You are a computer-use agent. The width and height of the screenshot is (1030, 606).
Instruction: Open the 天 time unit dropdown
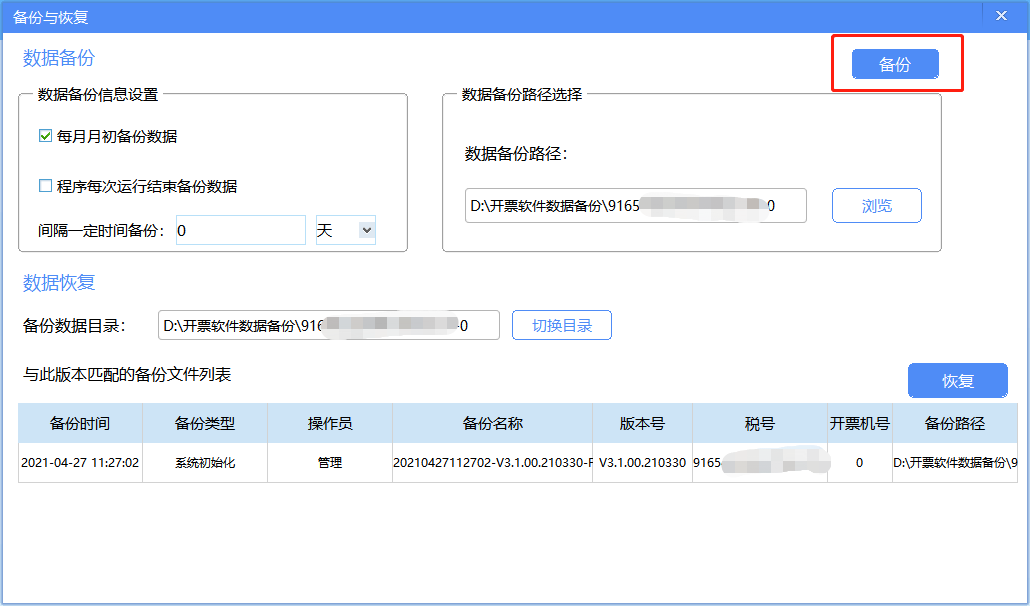tap(345, 230)
